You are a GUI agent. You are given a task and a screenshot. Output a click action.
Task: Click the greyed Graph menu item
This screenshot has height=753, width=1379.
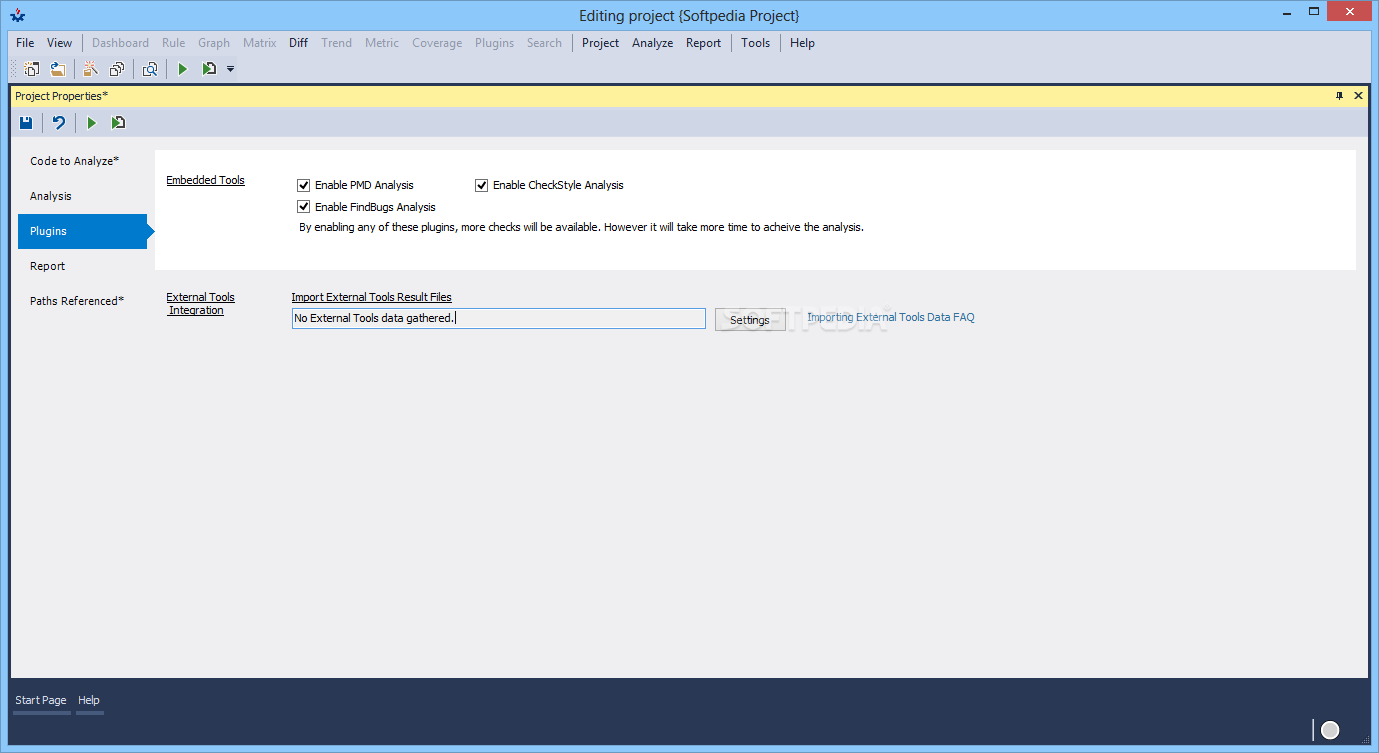[x=214, y=43]
